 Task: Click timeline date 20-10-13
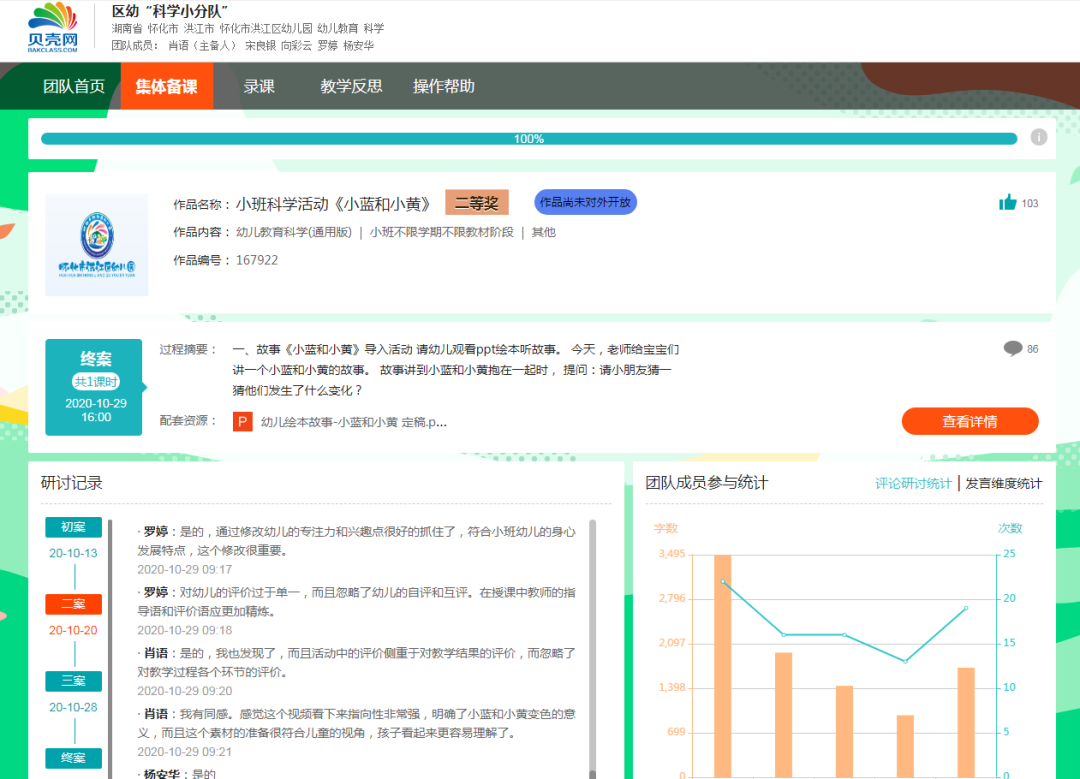[73, 553]
